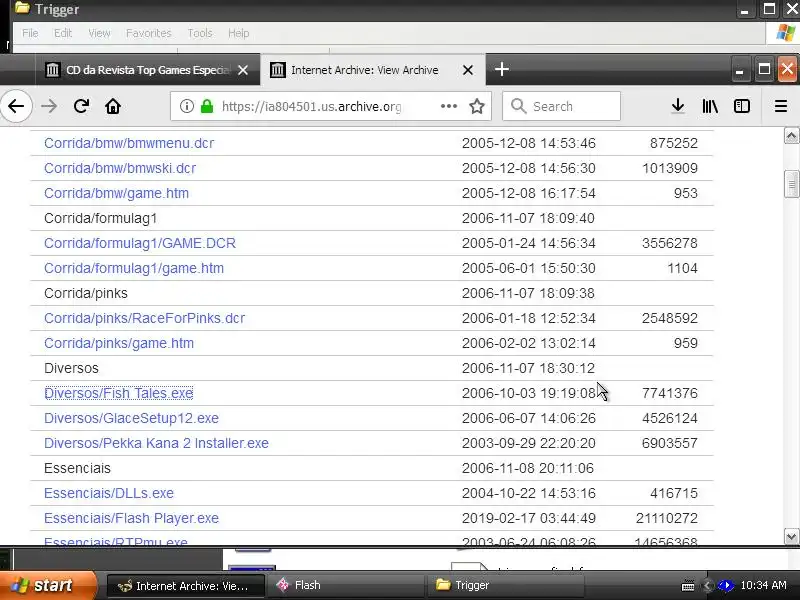Switch to Flash taskbar button
This screenshot has width=800, height=600.
pos(345,585)
